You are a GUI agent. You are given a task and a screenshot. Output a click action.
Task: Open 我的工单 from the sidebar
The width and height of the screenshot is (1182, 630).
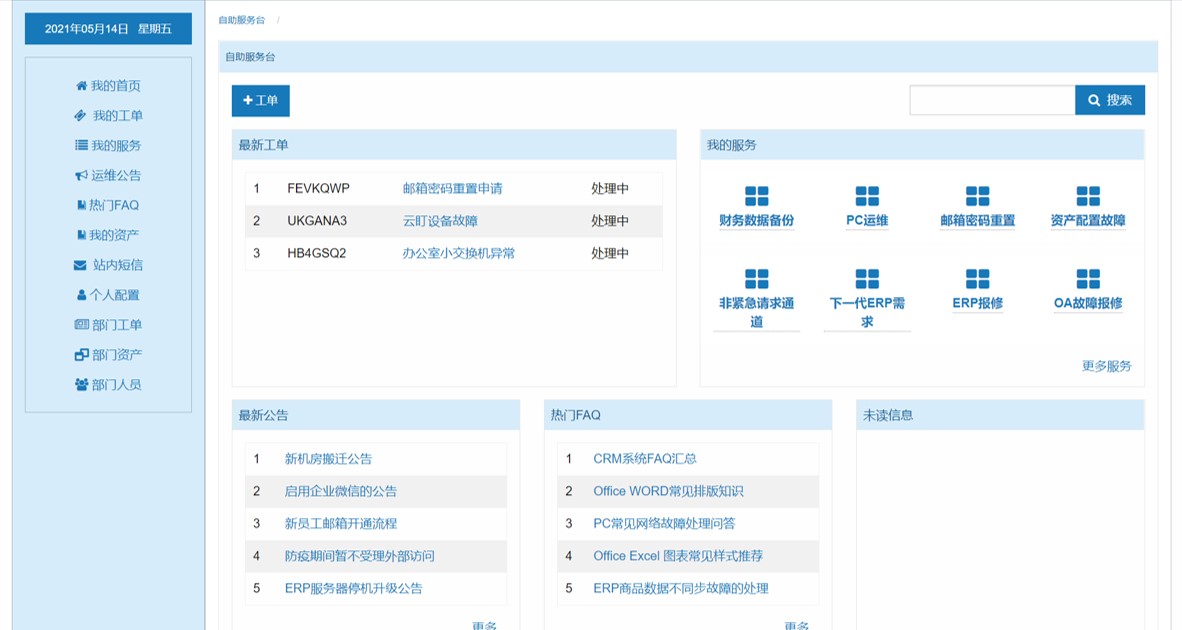(108, 116)
